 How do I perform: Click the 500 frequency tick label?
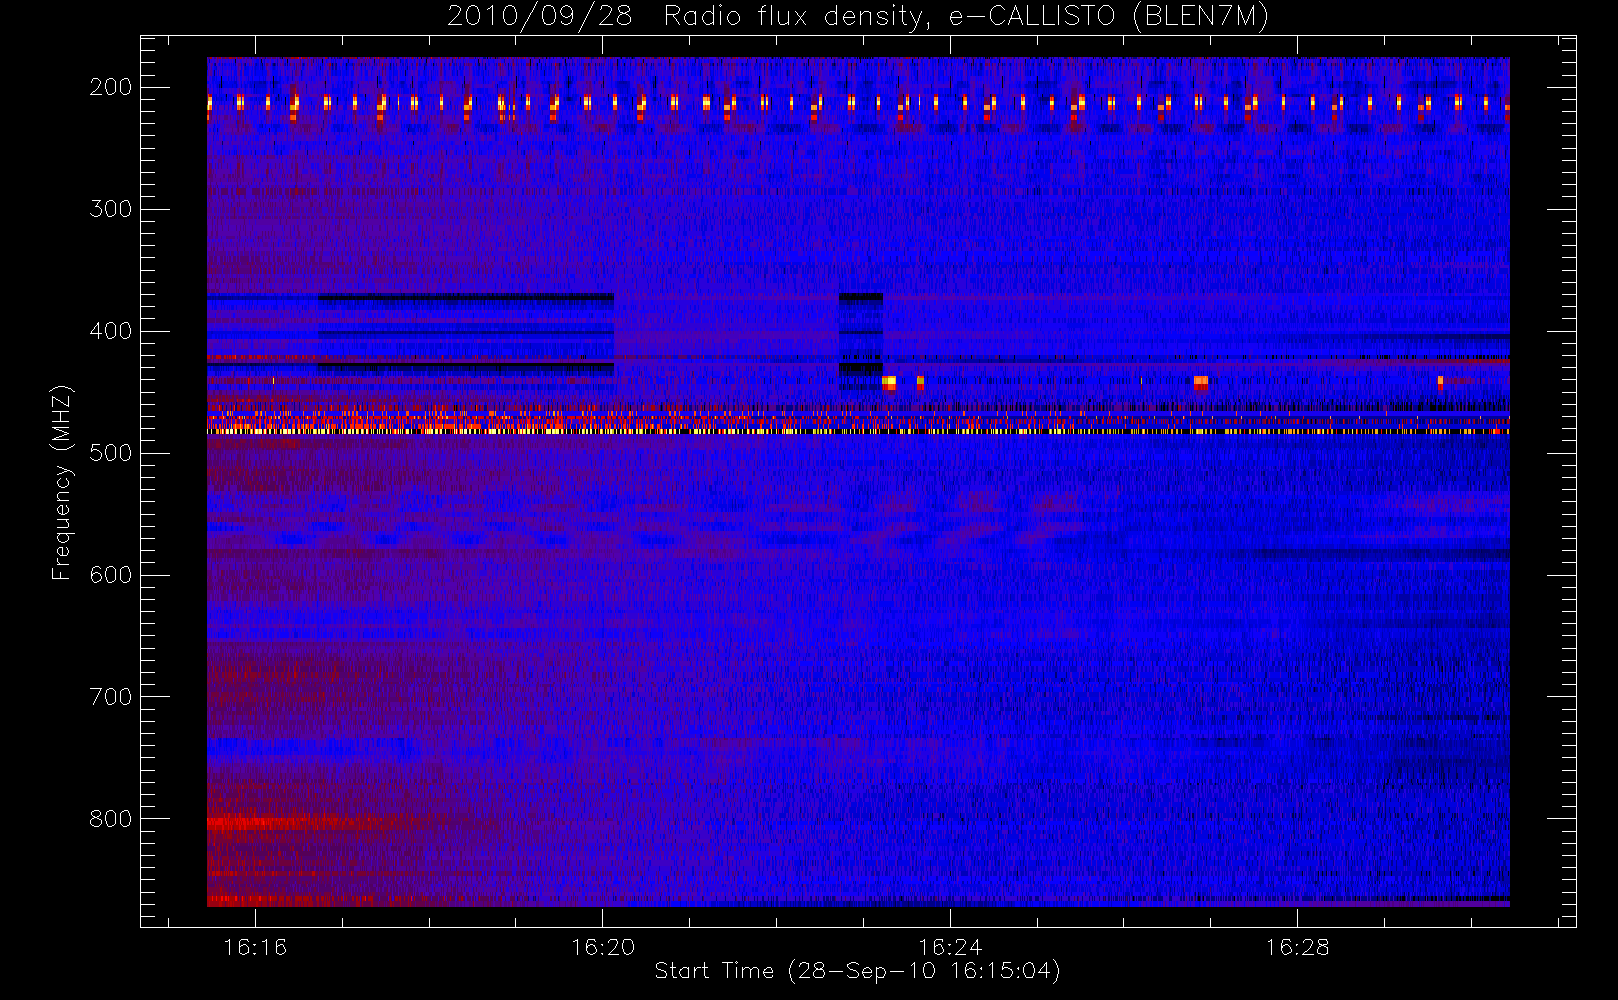[x=110, y=453]
